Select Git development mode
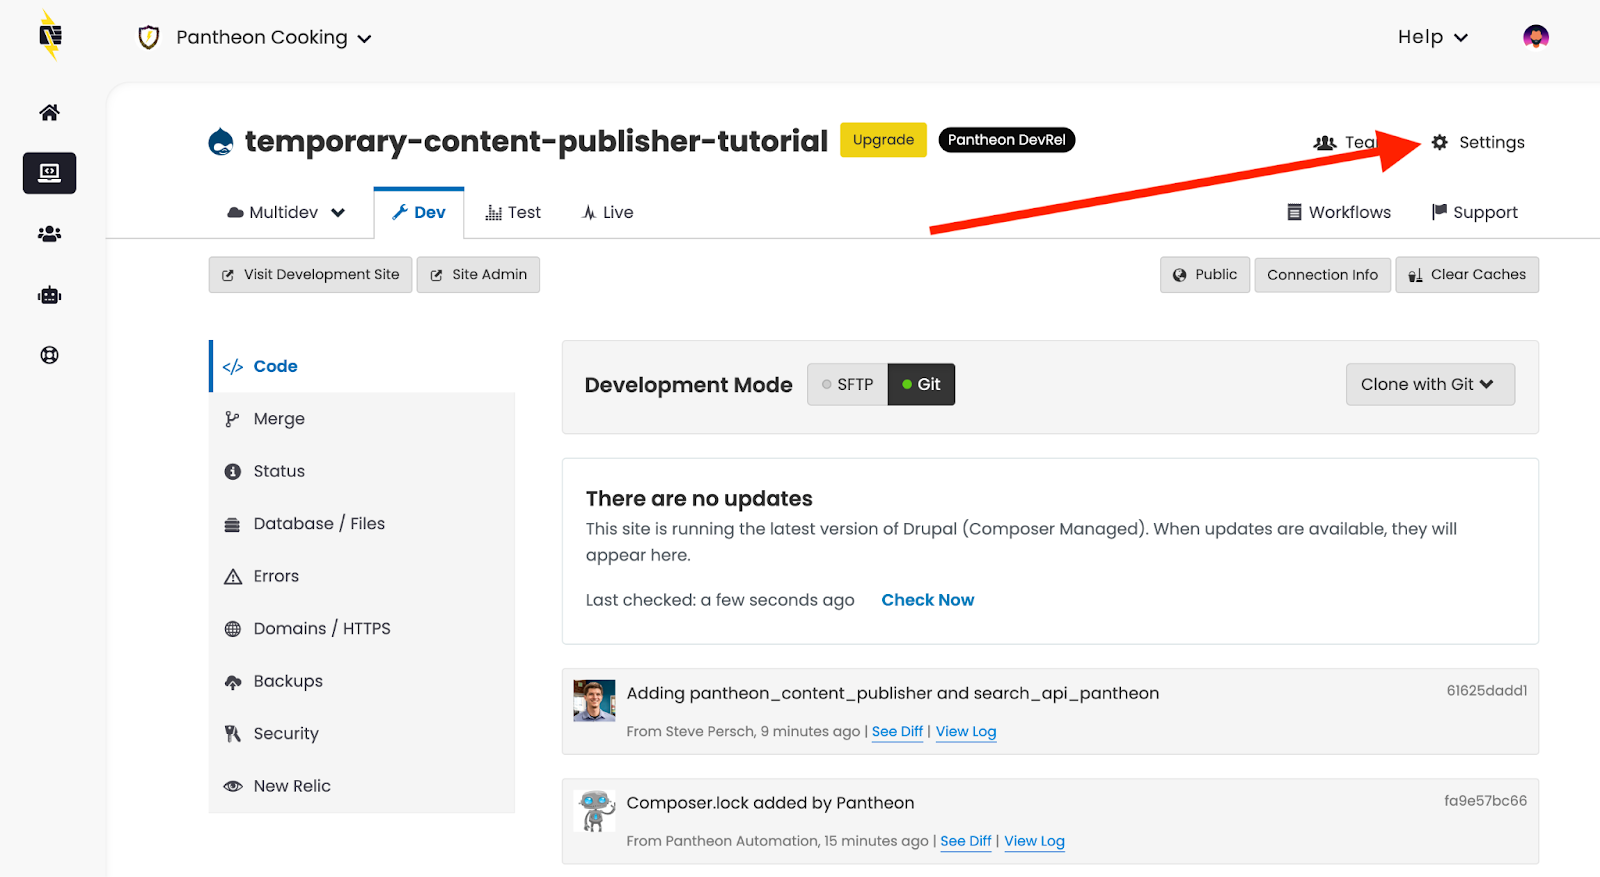1600x877 pixels. click(x=921, y=384)
